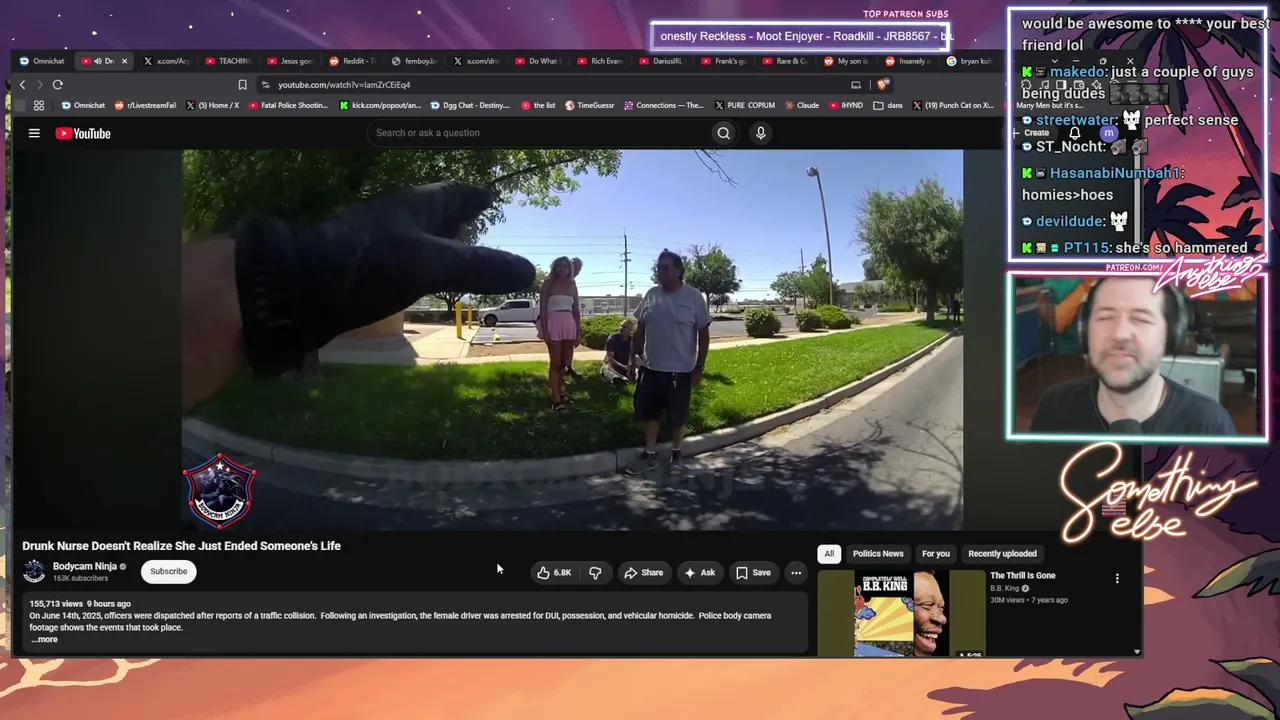Open the Ask AI button
Viewport: 1280px width, 720px height.
(699, 572)
